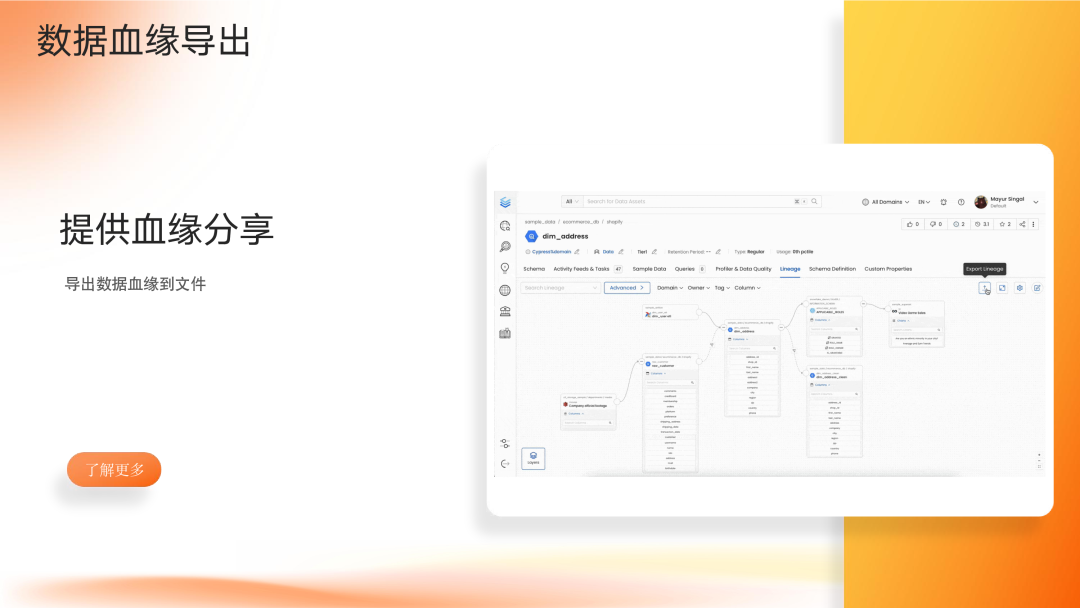Click the Advanced button
The height and width of the screenshot is (608, 1080).
pyautogui.click(x=627, y=288)
